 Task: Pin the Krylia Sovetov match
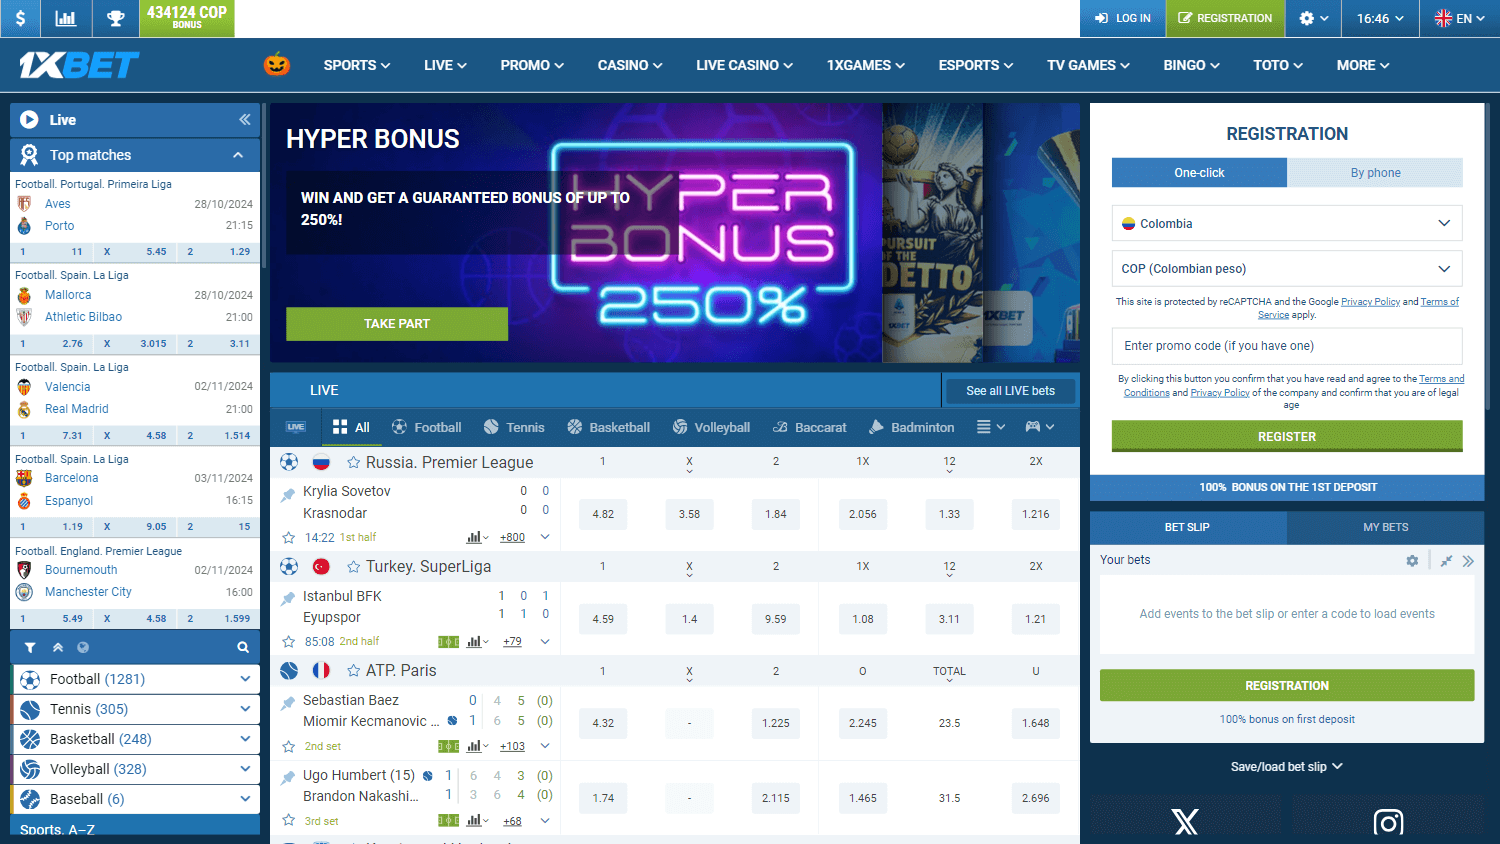pos(288,494)
